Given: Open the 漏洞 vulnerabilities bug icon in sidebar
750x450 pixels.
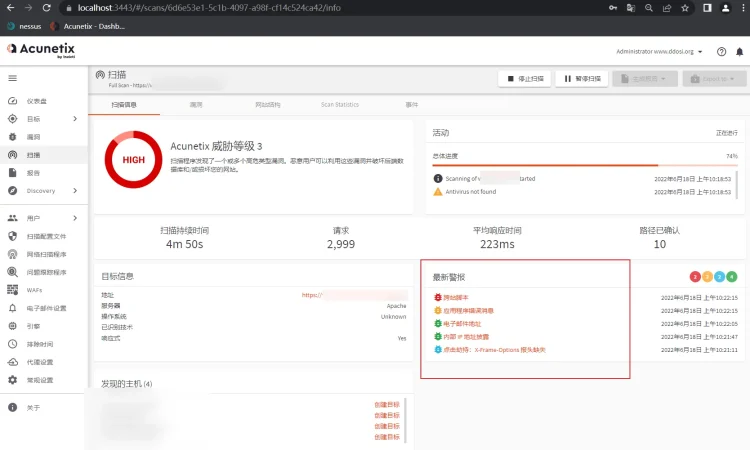Looking at the screenshot, I should pyautogui.click(x=12, y=137).
